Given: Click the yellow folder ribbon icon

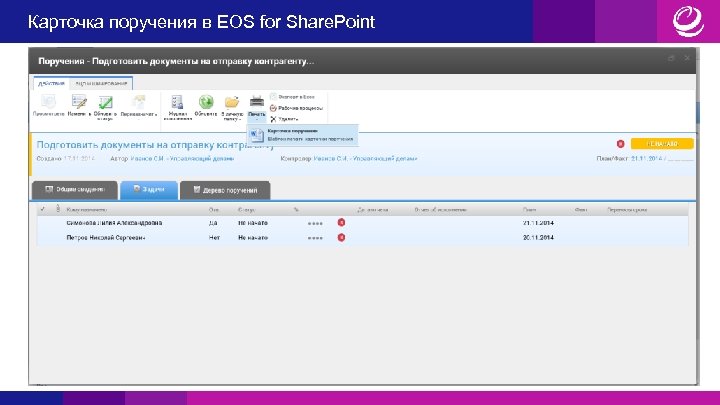Looking at the screenshot, I should (x=232, y=102).
